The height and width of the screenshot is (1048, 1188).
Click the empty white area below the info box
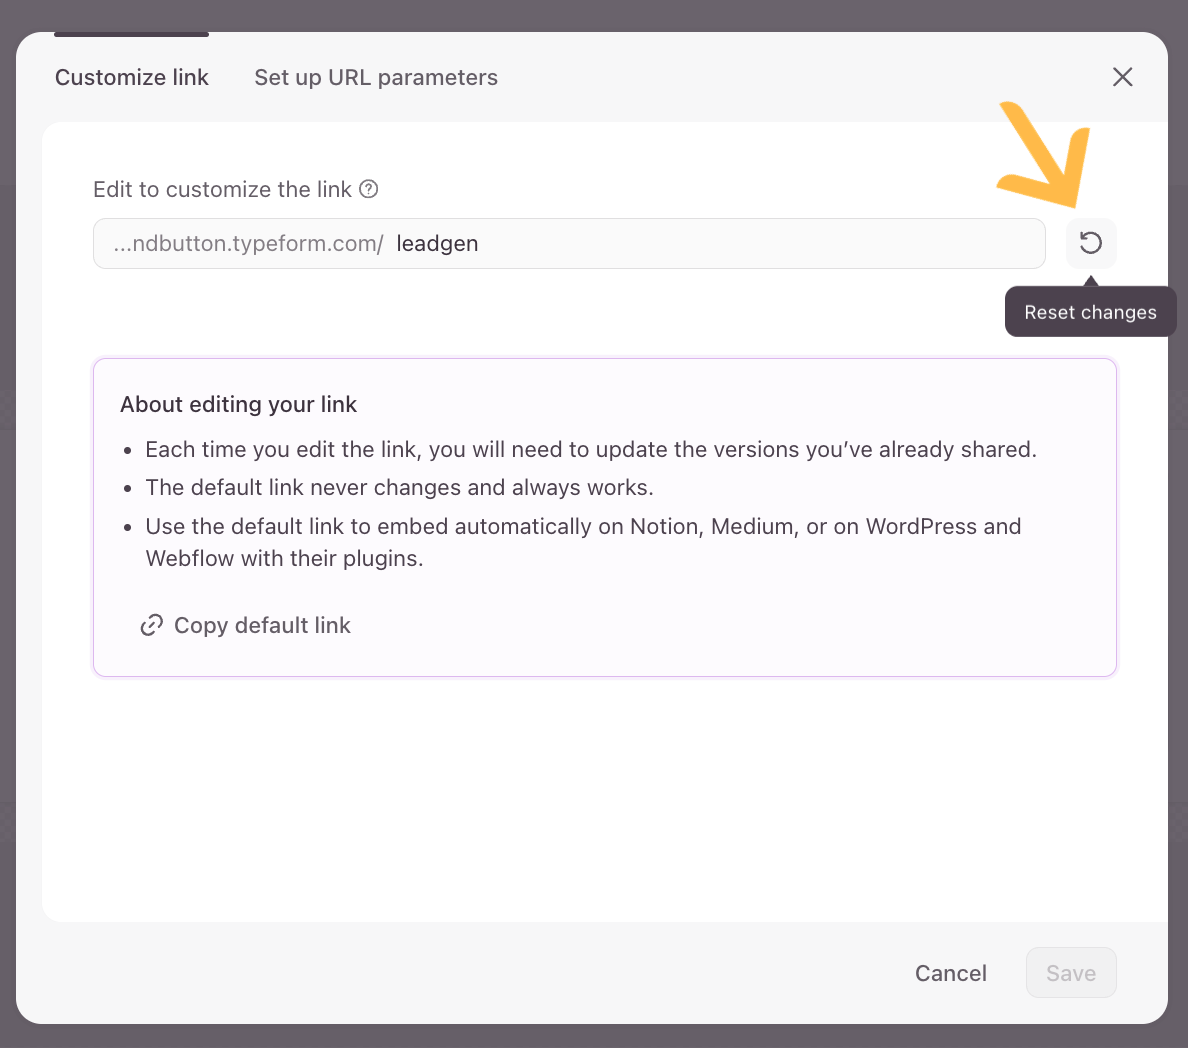(x=600, y=800)
